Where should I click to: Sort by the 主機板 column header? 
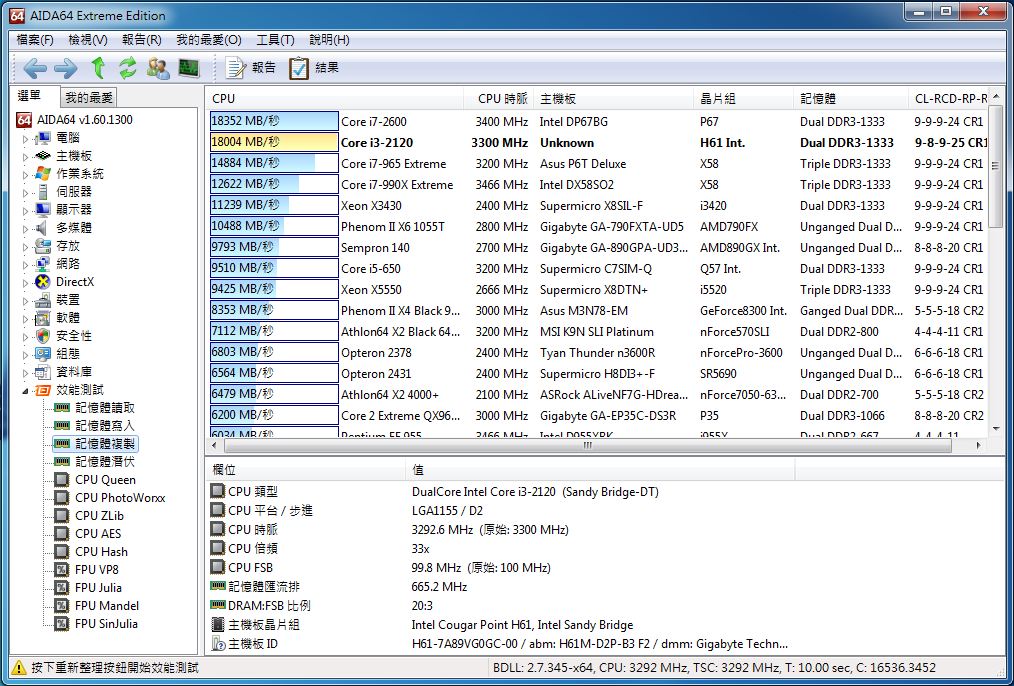(x=614, y=99)
